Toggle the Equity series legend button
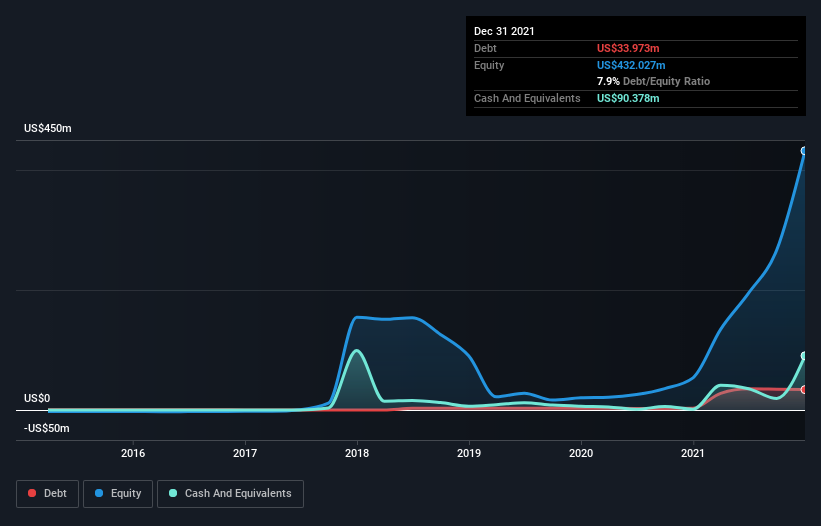The width and height of the screenshot is (821, 526). (x=118, y=494)
